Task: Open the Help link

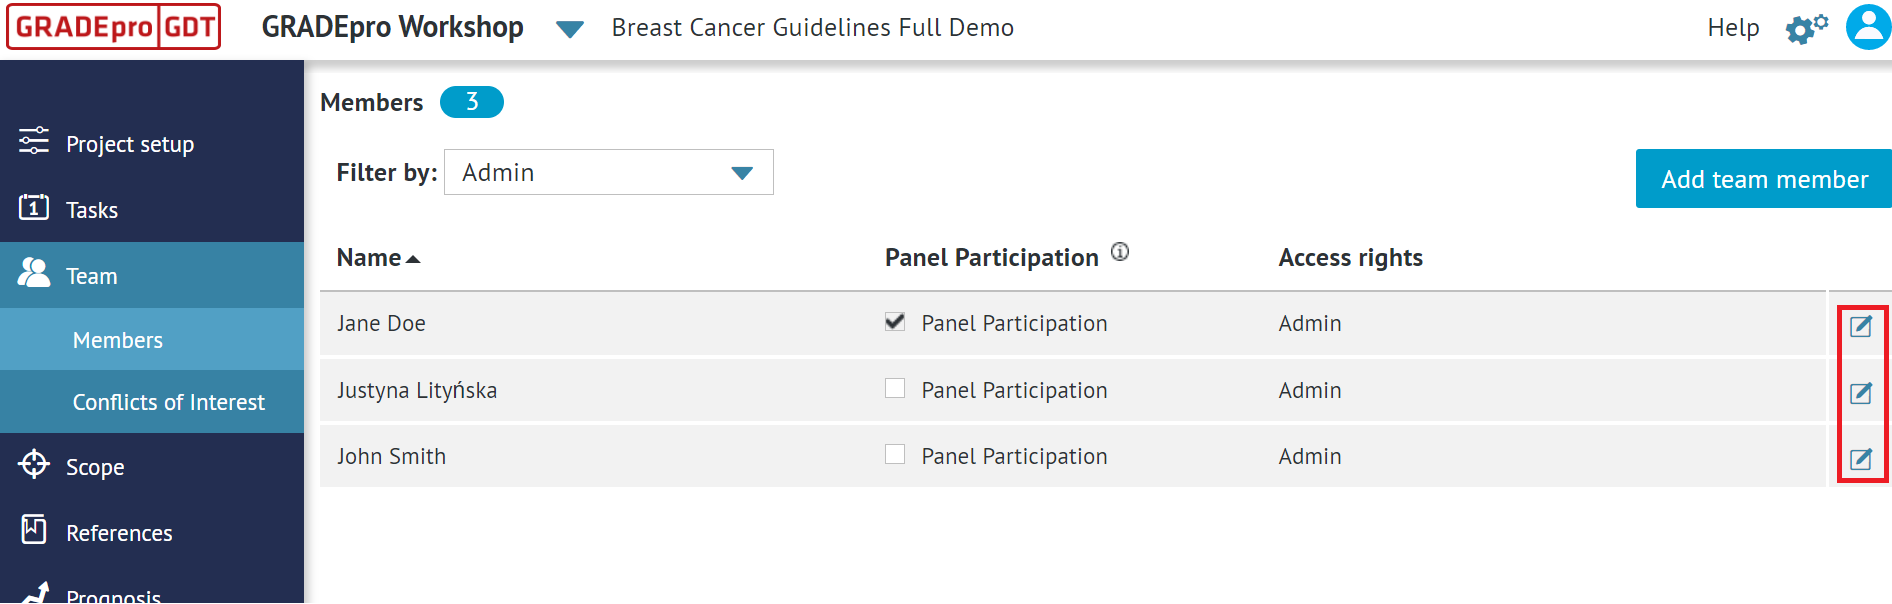Action: pyautogui.click(x=1733, y=28)
